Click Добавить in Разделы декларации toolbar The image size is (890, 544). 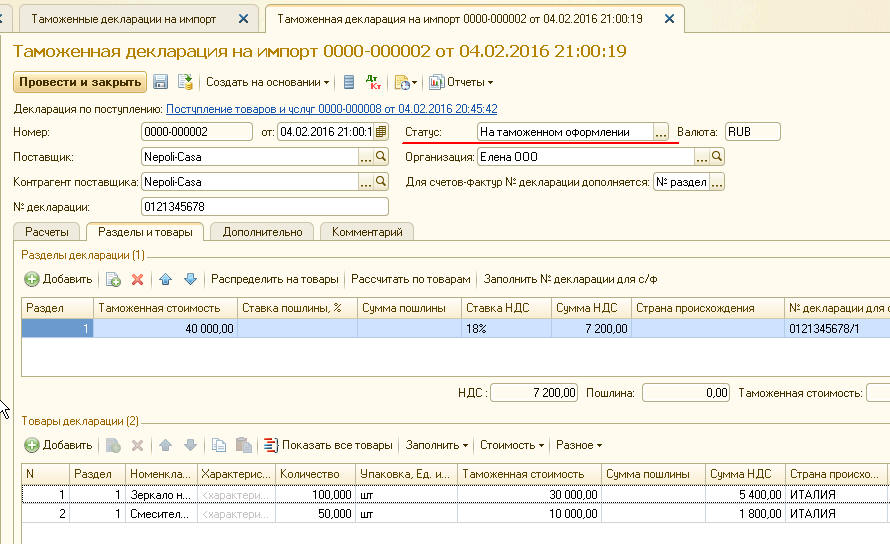click(x=58, y=279)
